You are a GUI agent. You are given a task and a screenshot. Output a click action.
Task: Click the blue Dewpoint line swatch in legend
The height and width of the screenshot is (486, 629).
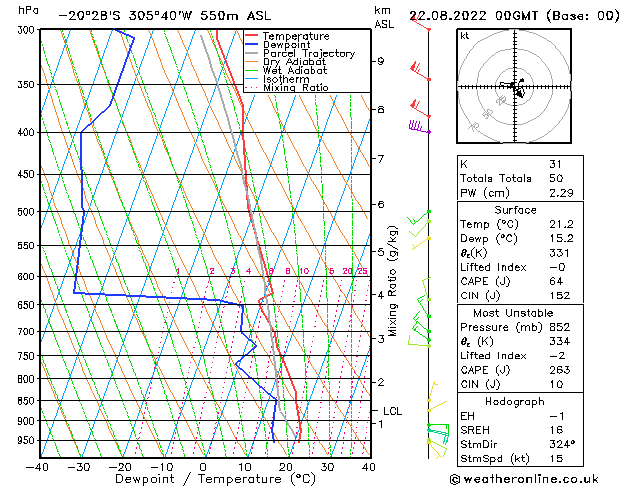[251, 45]
